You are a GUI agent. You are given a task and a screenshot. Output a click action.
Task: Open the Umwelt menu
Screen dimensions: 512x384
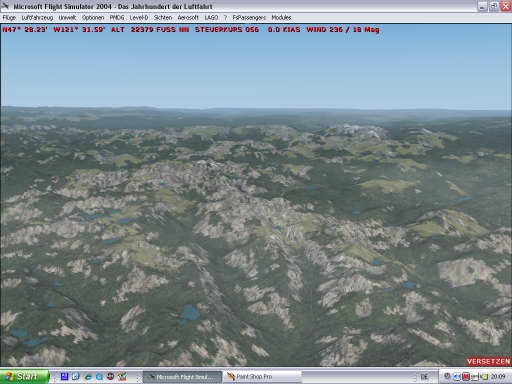tap(67, 18)
